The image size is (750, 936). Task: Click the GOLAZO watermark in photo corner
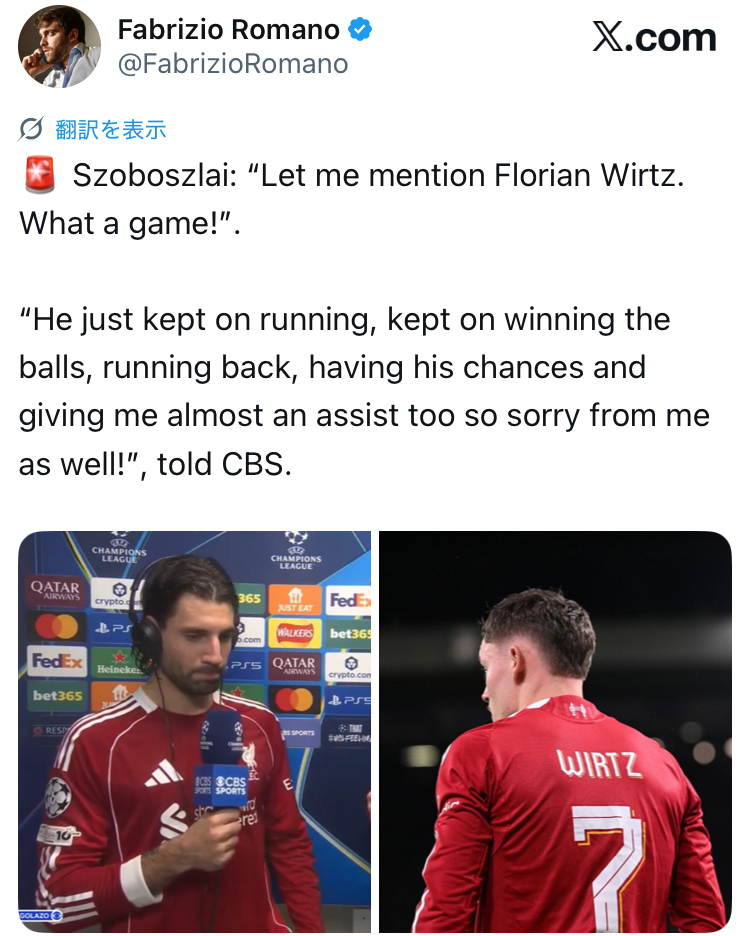[40, 915]
